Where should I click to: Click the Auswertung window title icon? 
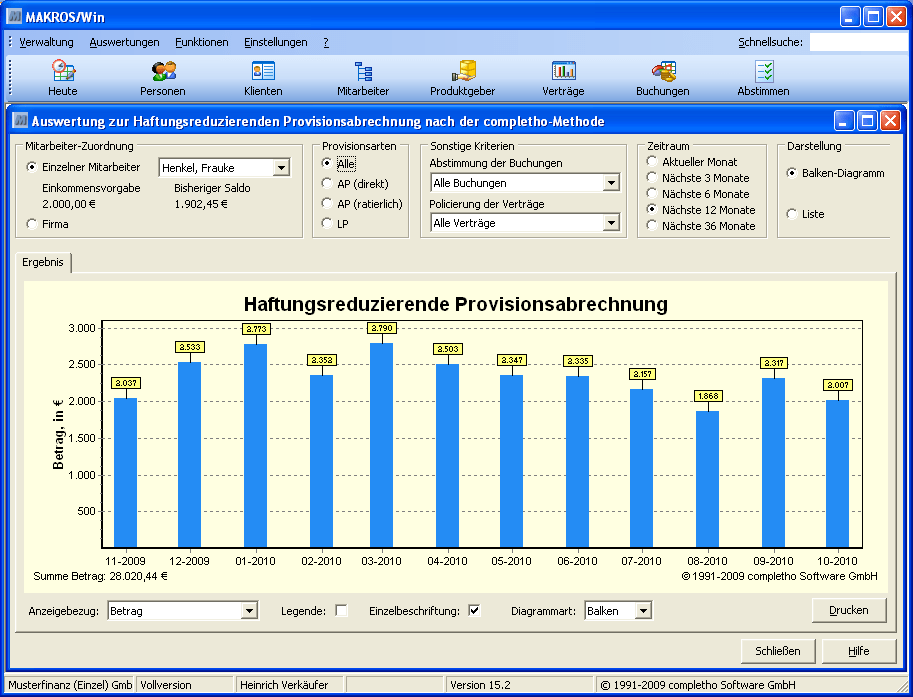(x=20, y=120)
